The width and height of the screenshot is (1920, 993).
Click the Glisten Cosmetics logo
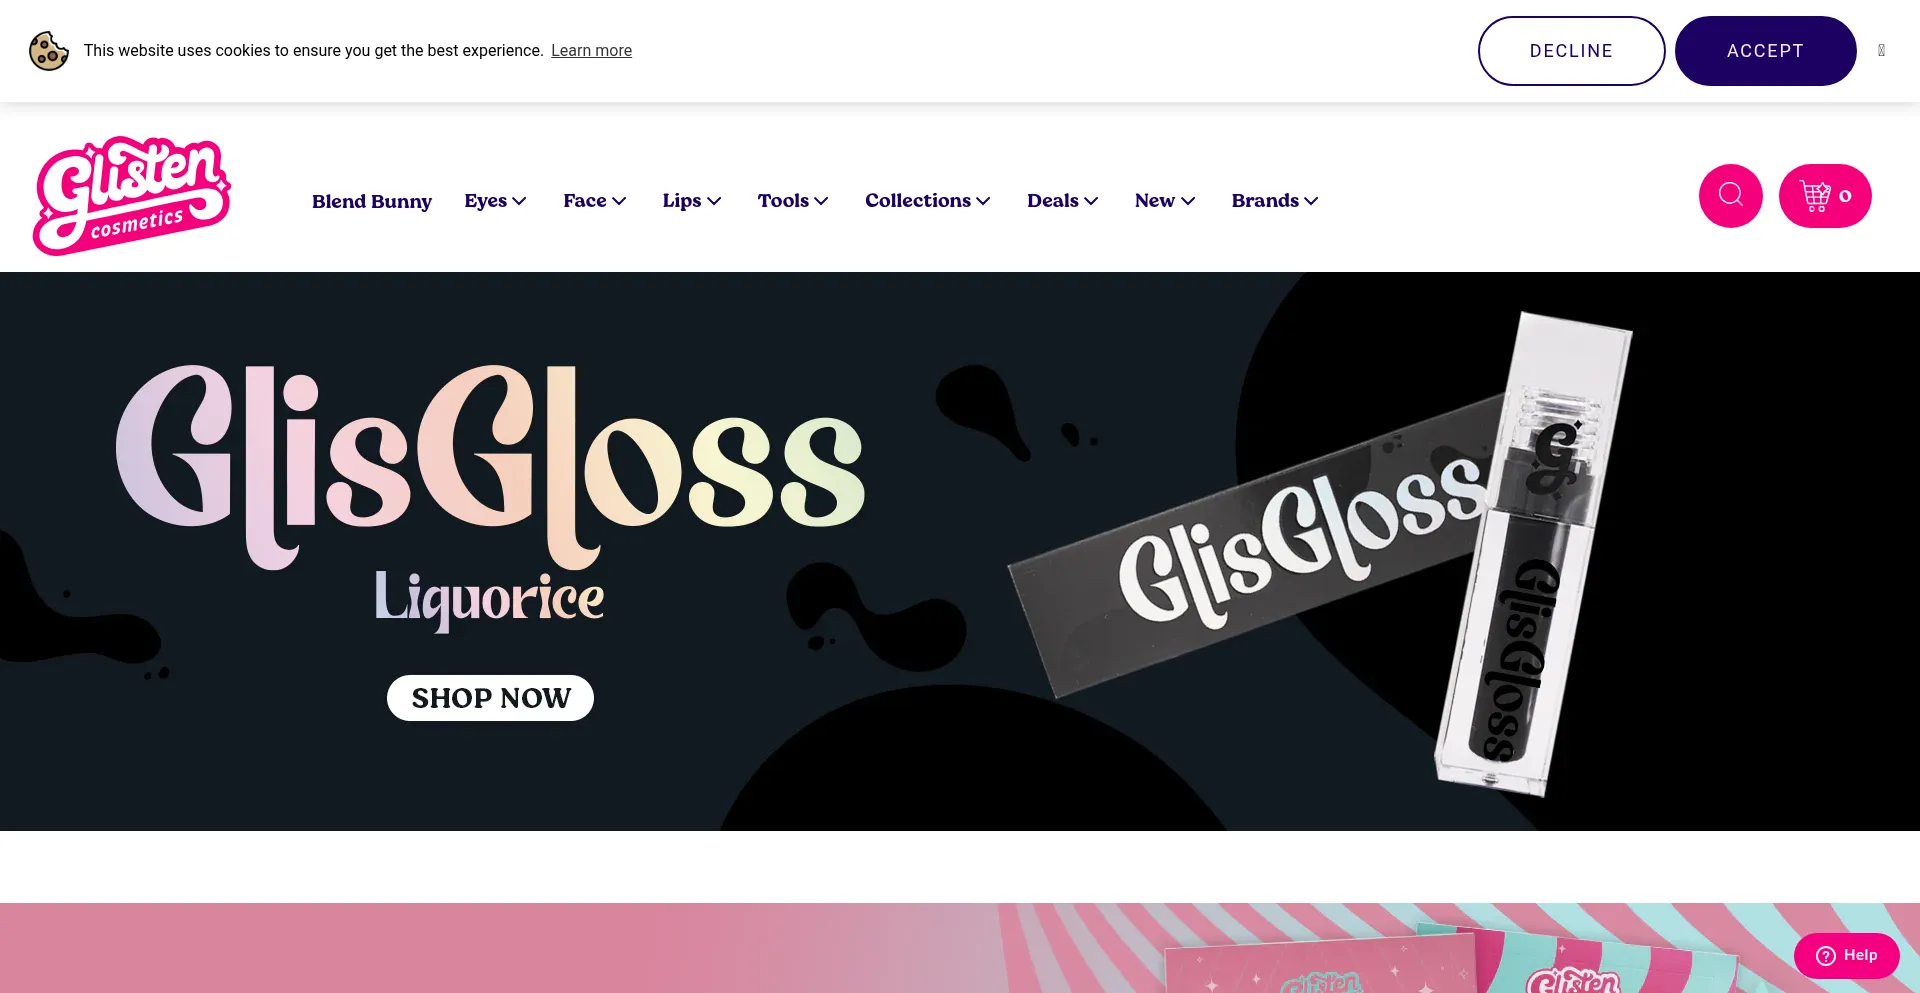[x=132, y=196]
